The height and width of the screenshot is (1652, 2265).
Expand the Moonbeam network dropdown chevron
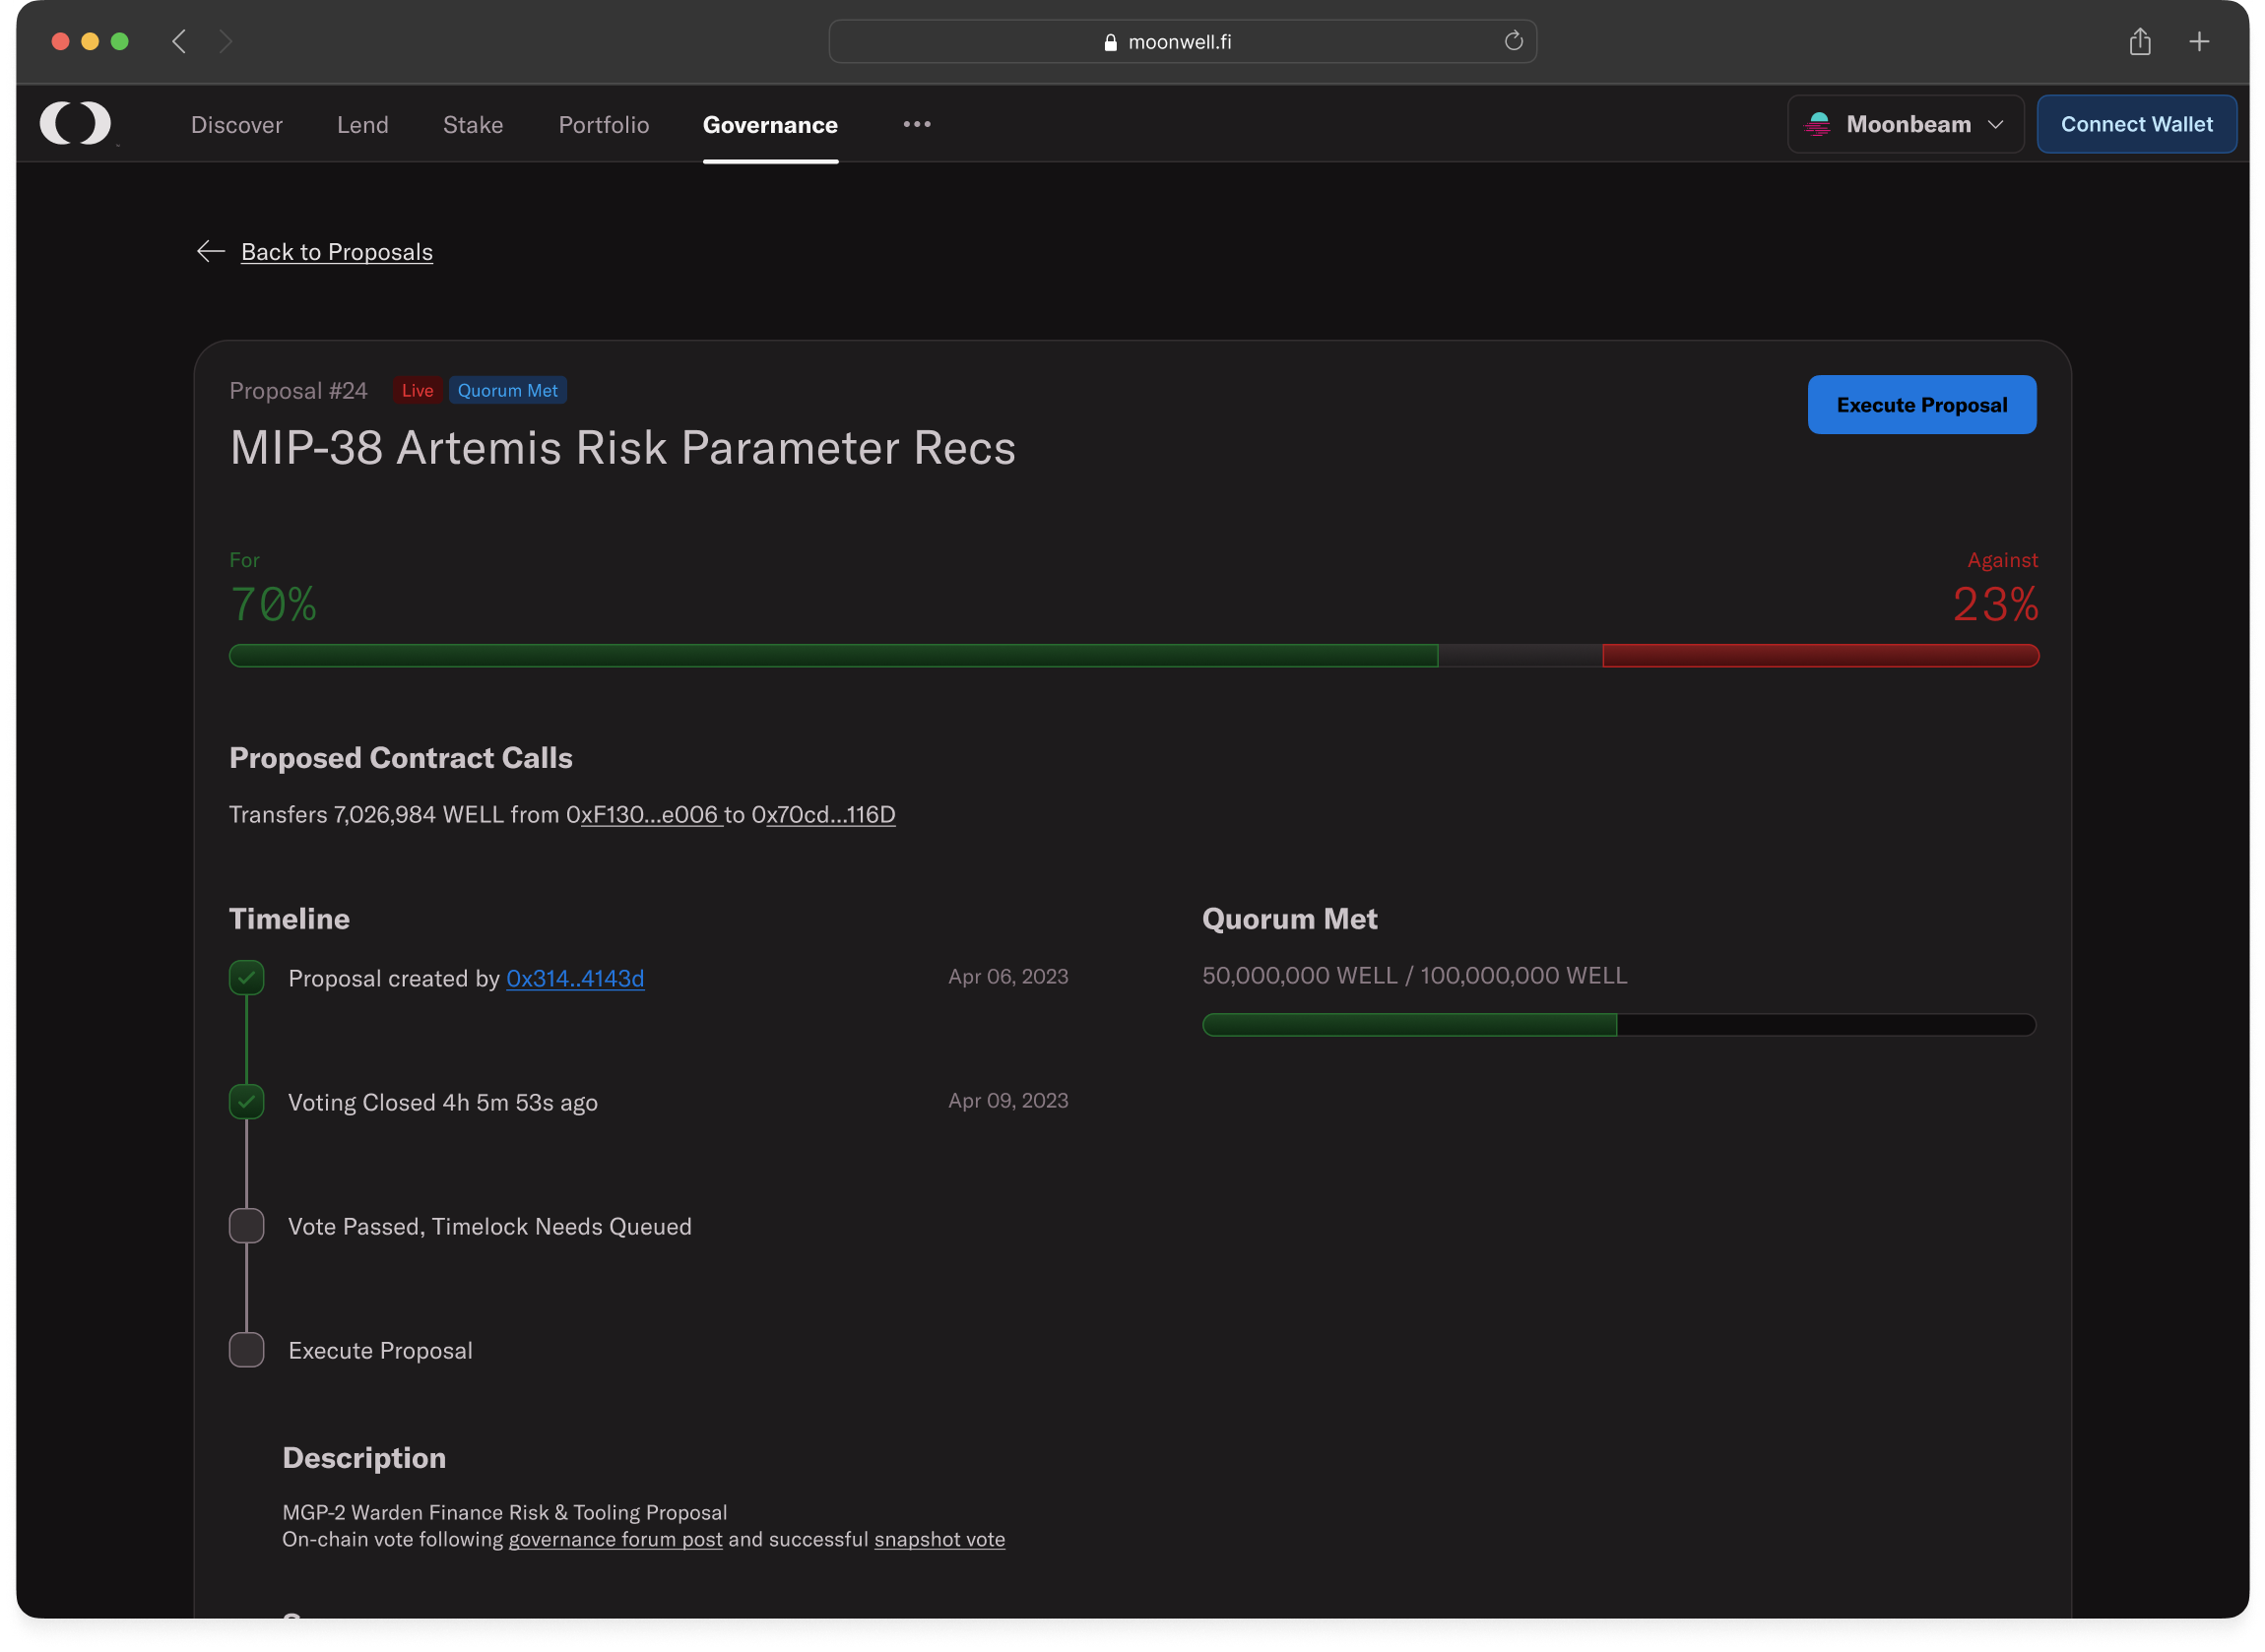[x=1996, y=124]
